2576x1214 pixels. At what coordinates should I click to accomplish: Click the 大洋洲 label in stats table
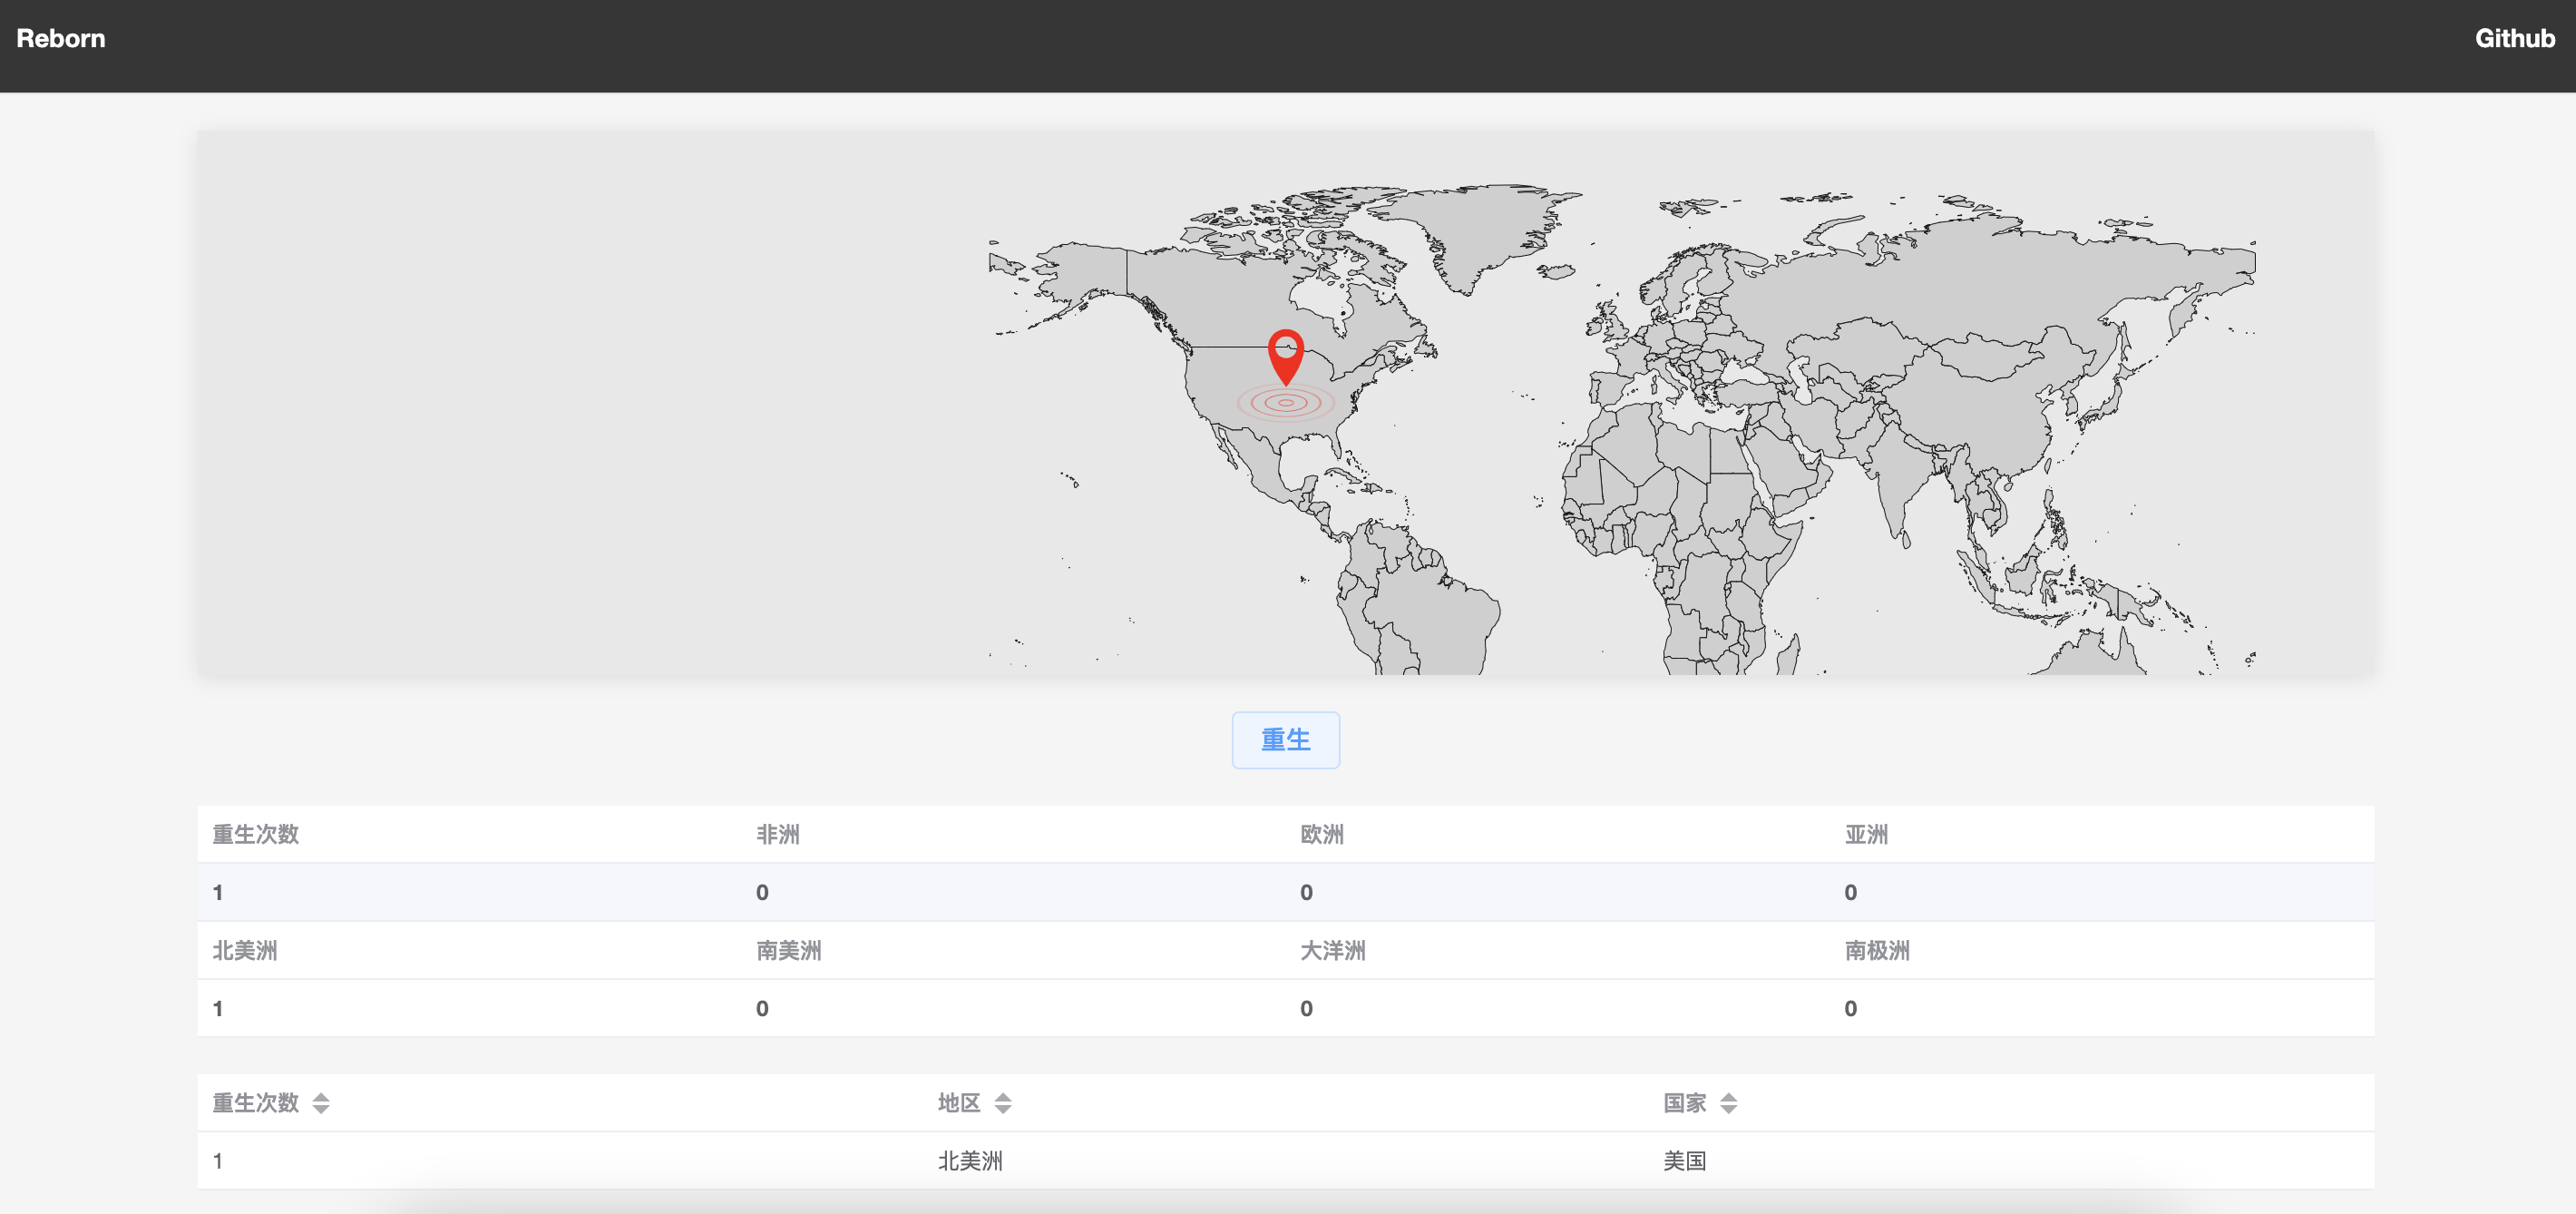tap(1332, 950)
